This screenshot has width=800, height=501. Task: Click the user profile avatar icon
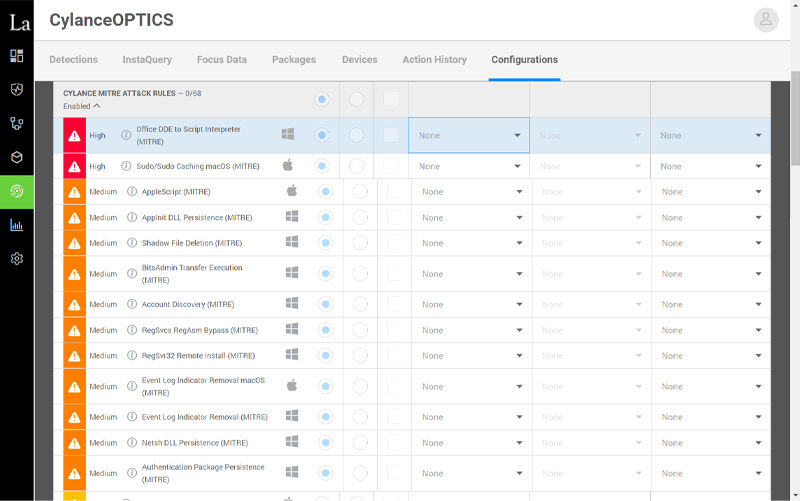coord(766,20)
